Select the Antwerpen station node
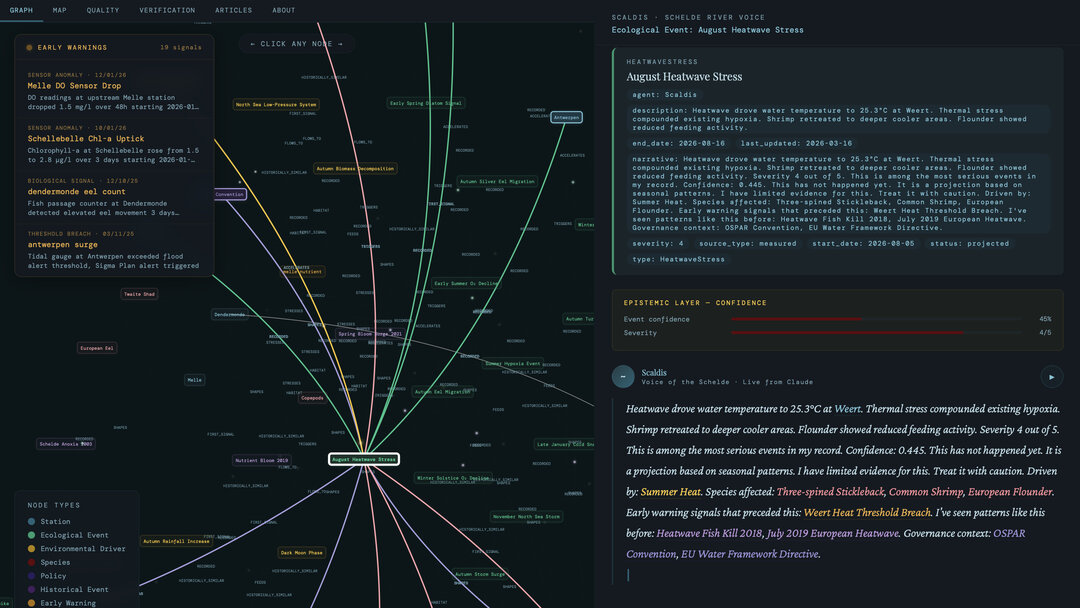 coord(566,118)
